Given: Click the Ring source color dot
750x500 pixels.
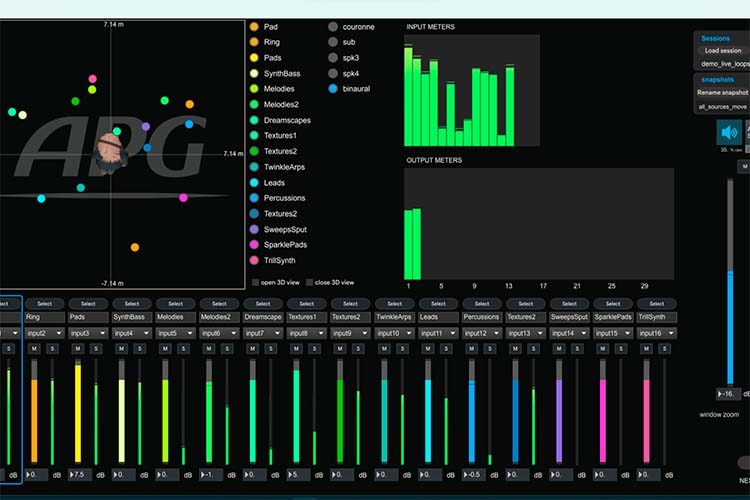Looking at the screenshot, I should [254, 42].
